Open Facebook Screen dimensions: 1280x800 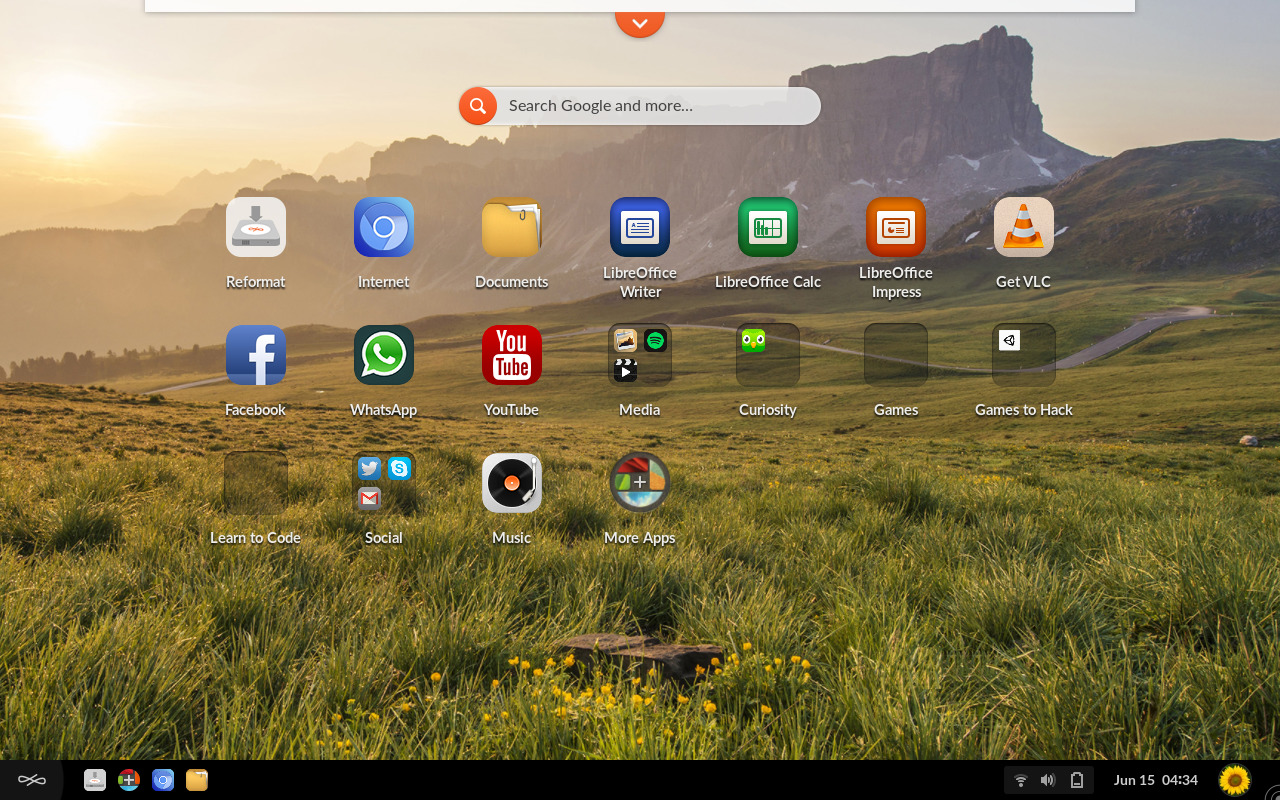pos(256,355)
